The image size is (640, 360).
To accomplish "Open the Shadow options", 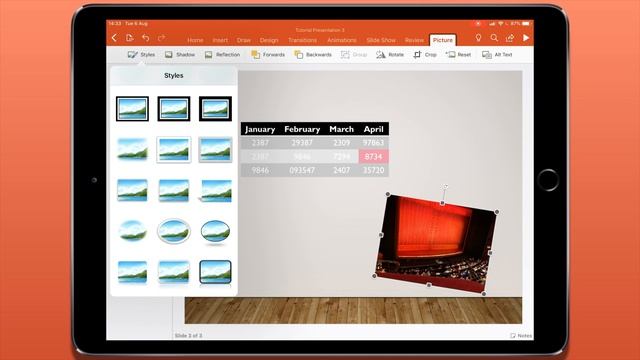I will pyautogui.click(x=180, y=55).
